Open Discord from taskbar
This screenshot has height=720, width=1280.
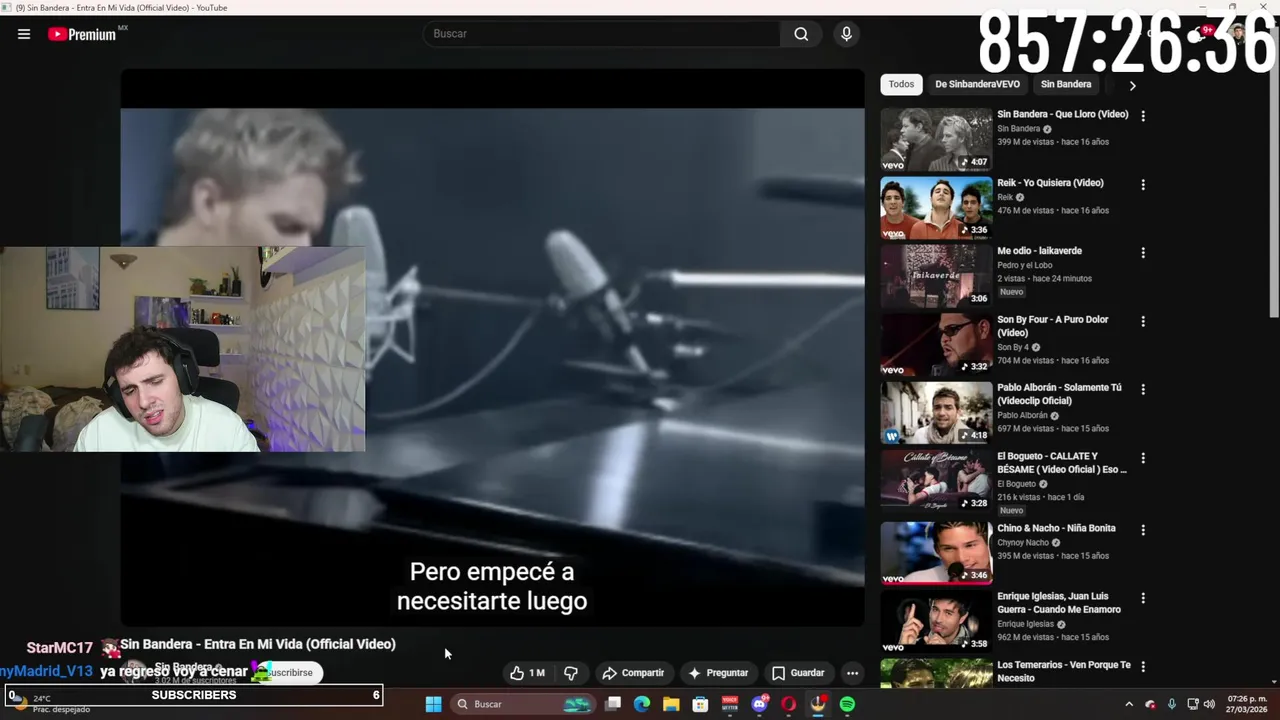pos(760,704)
